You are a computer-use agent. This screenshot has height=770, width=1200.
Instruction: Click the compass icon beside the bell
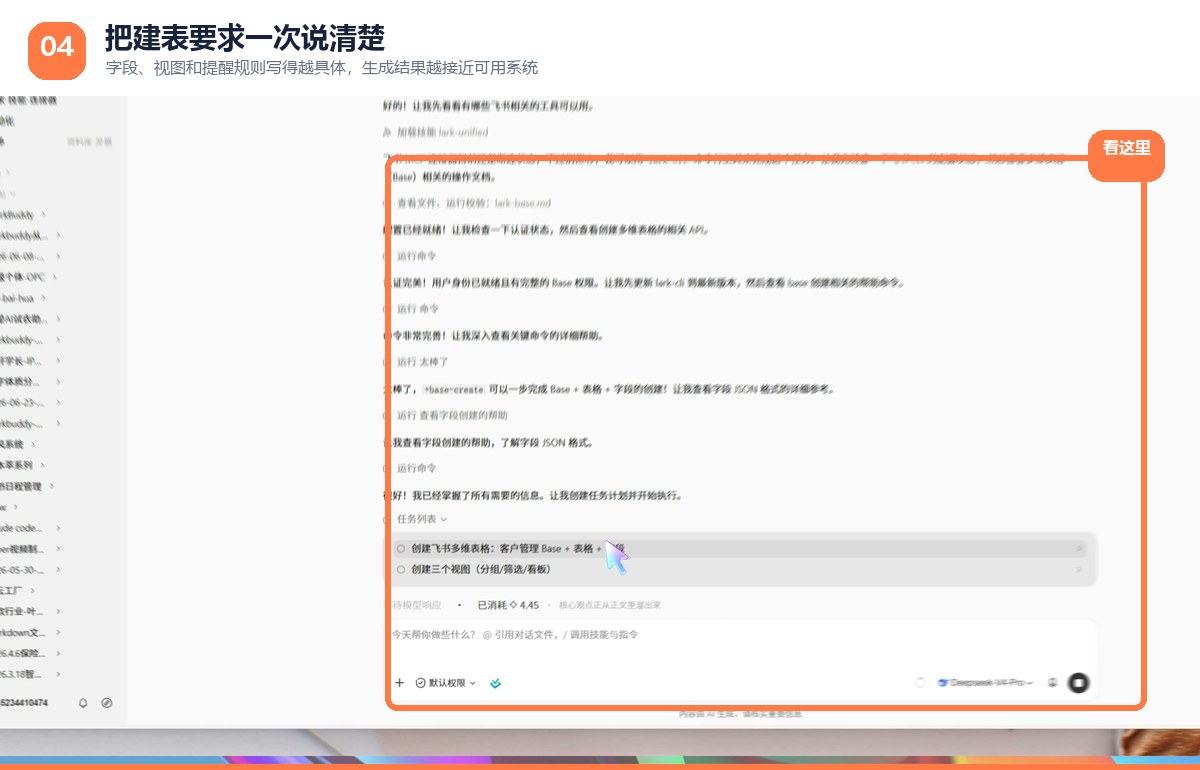coord(107,703)
